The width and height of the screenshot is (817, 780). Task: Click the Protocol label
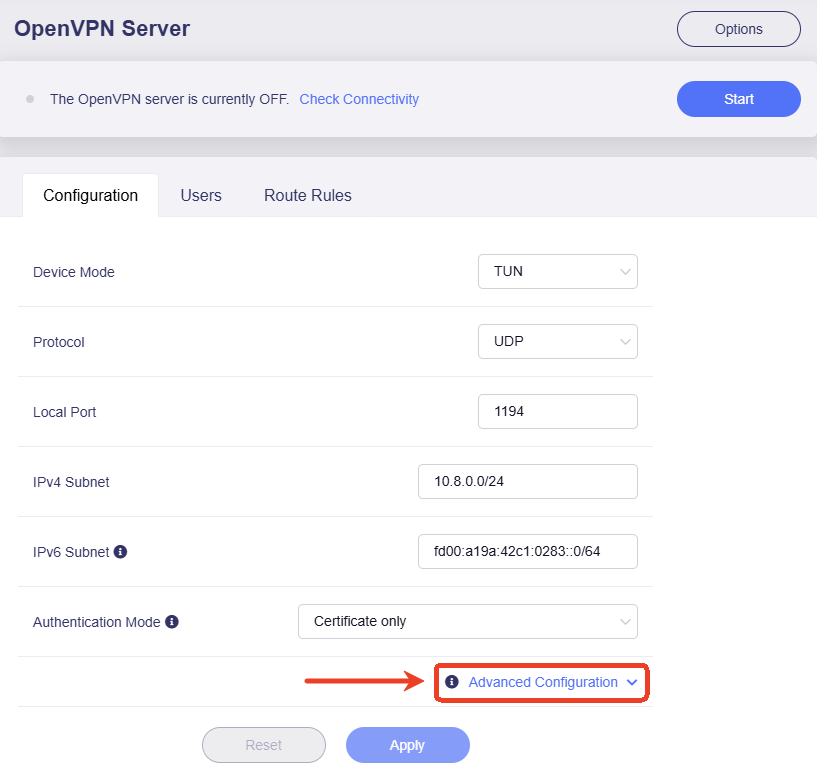pos(58,342)
